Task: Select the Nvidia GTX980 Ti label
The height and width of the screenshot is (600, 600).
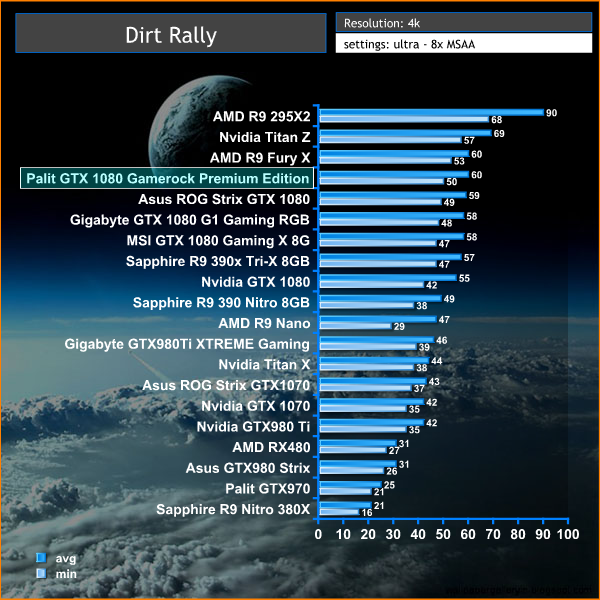Action: [x=253, y=427]
